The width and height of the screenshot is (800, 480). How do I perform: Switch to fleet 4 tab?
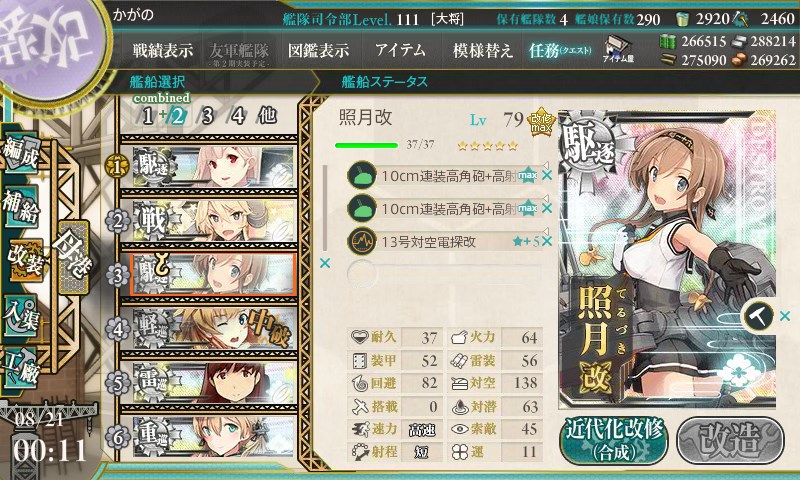point(238,116)
